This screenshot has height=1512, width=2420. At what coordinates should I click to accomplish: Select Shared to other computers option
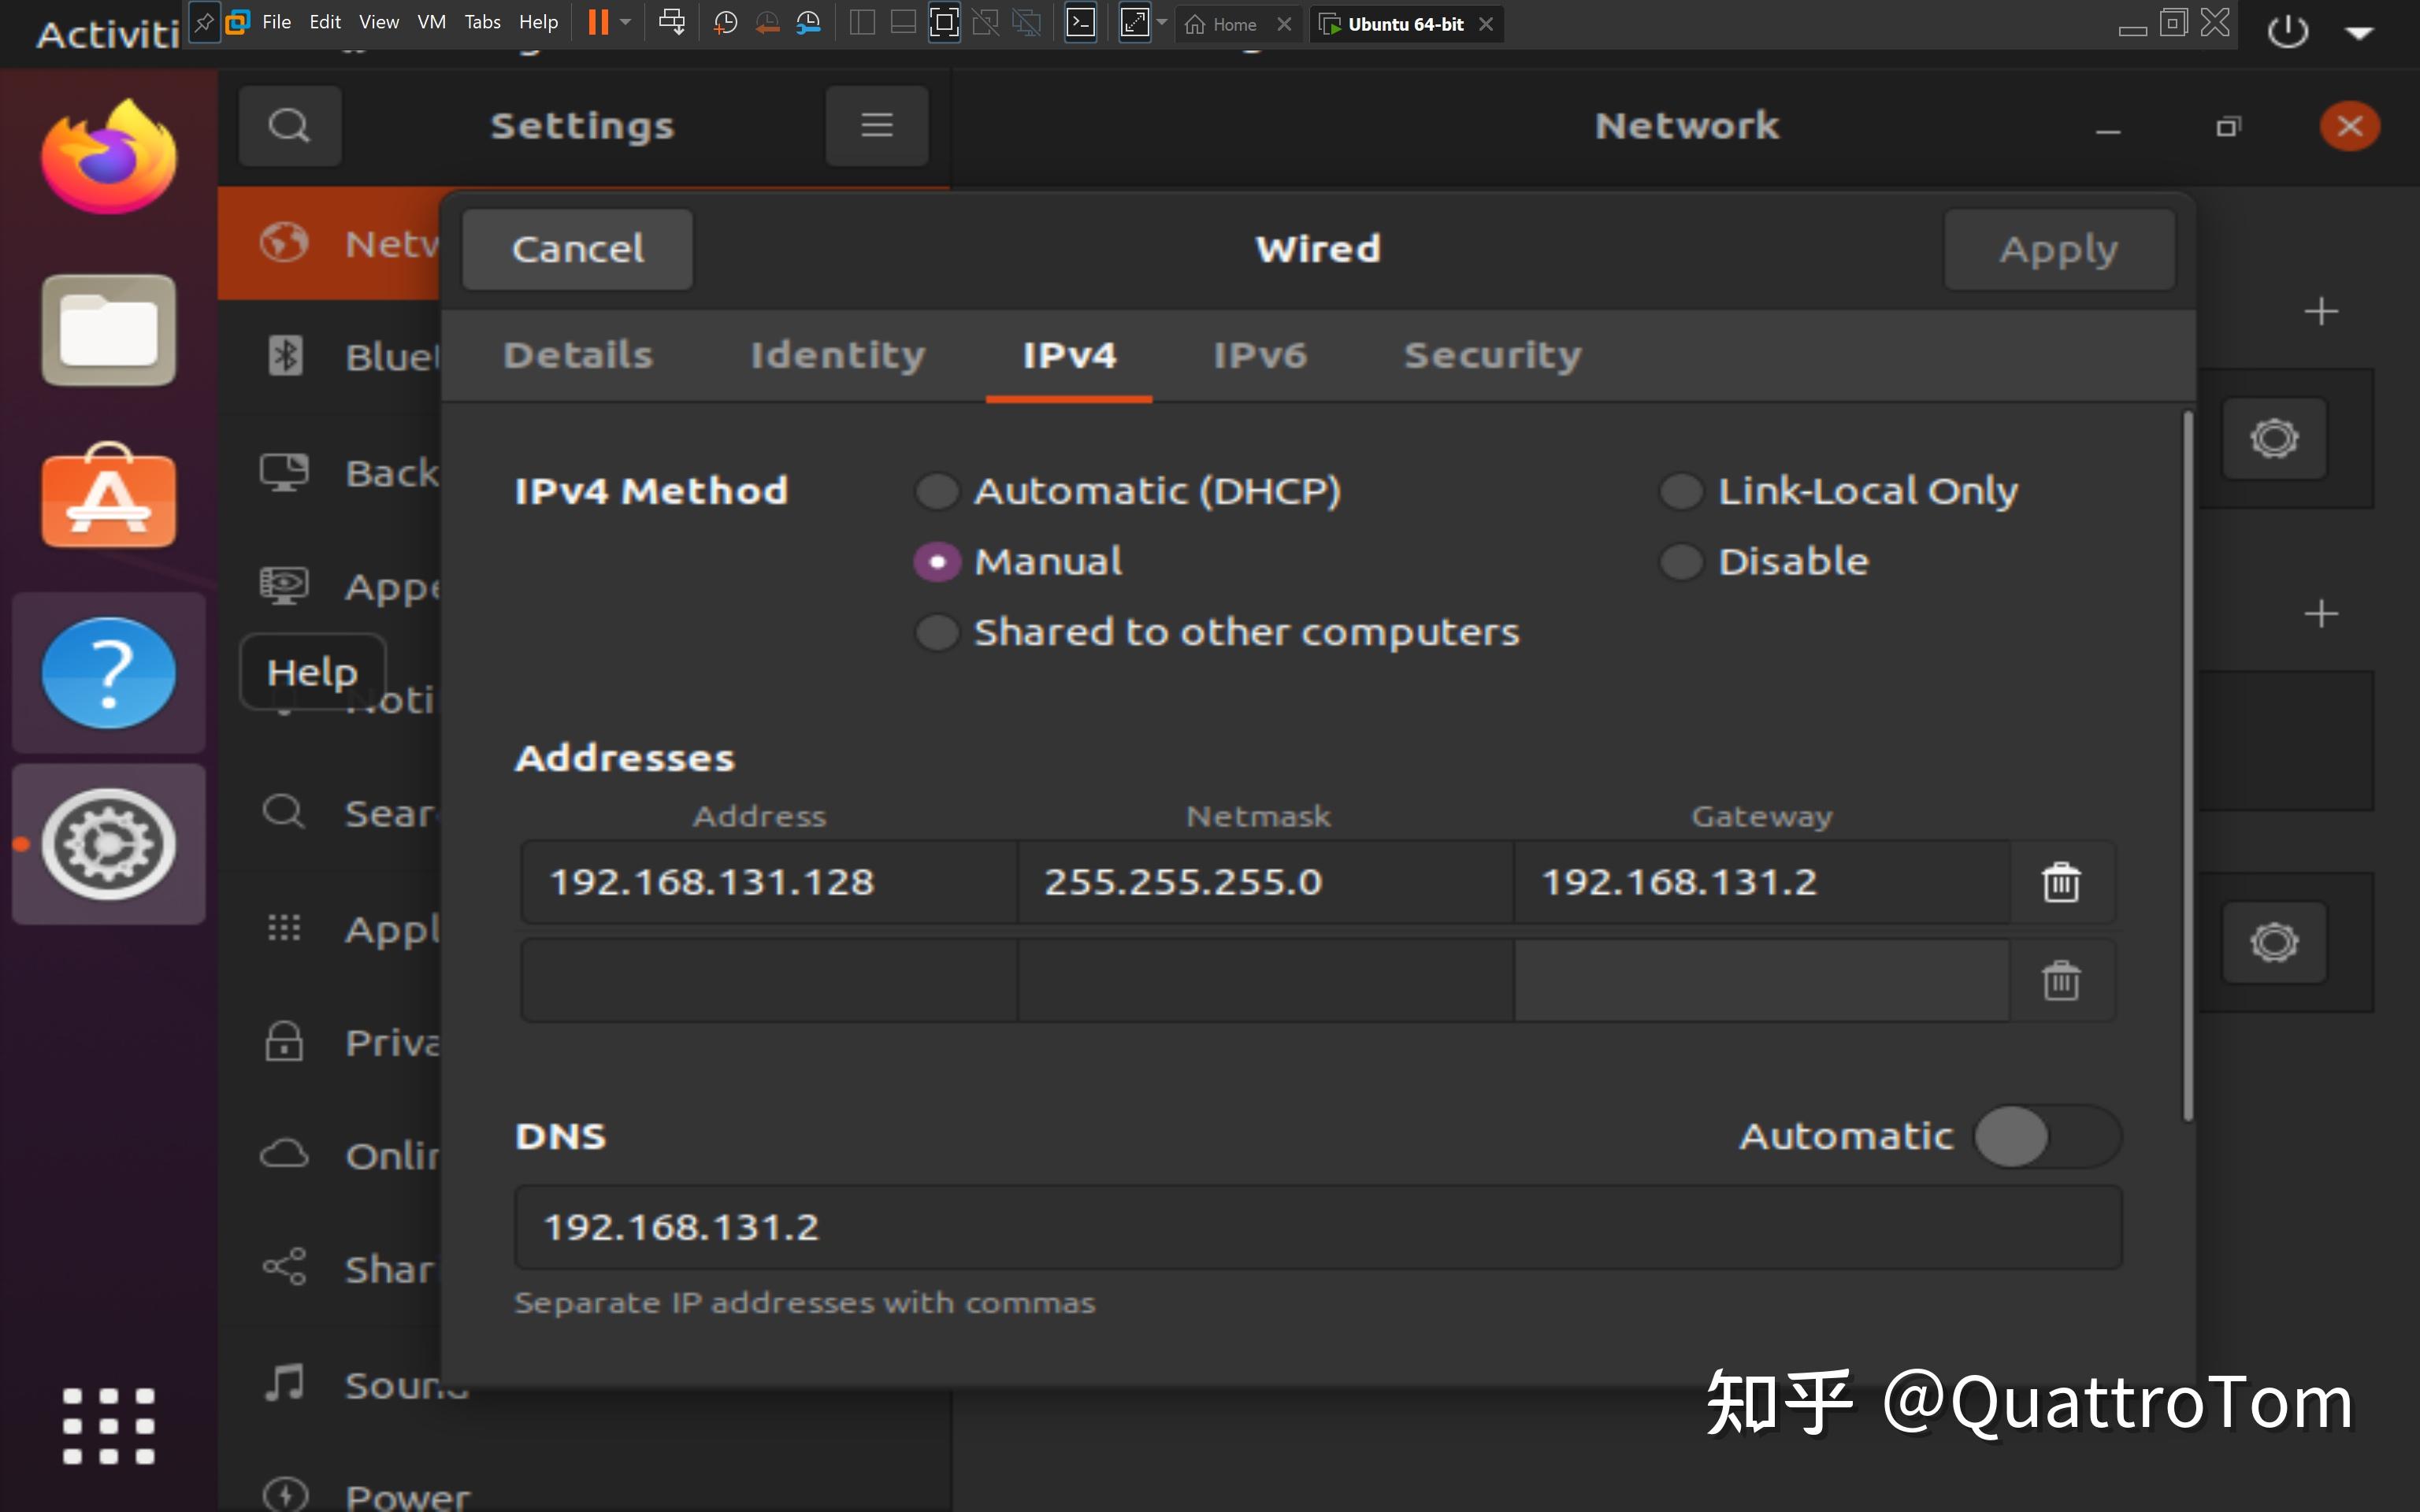[937, 632]
